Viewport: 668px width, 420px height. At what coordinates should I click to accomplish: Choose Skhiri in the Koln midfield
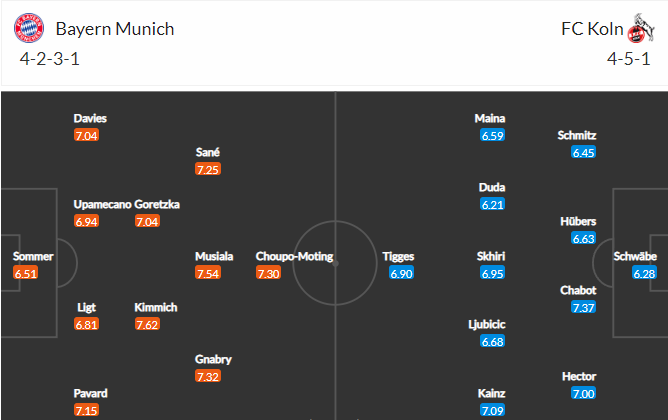tap(491, 256)
